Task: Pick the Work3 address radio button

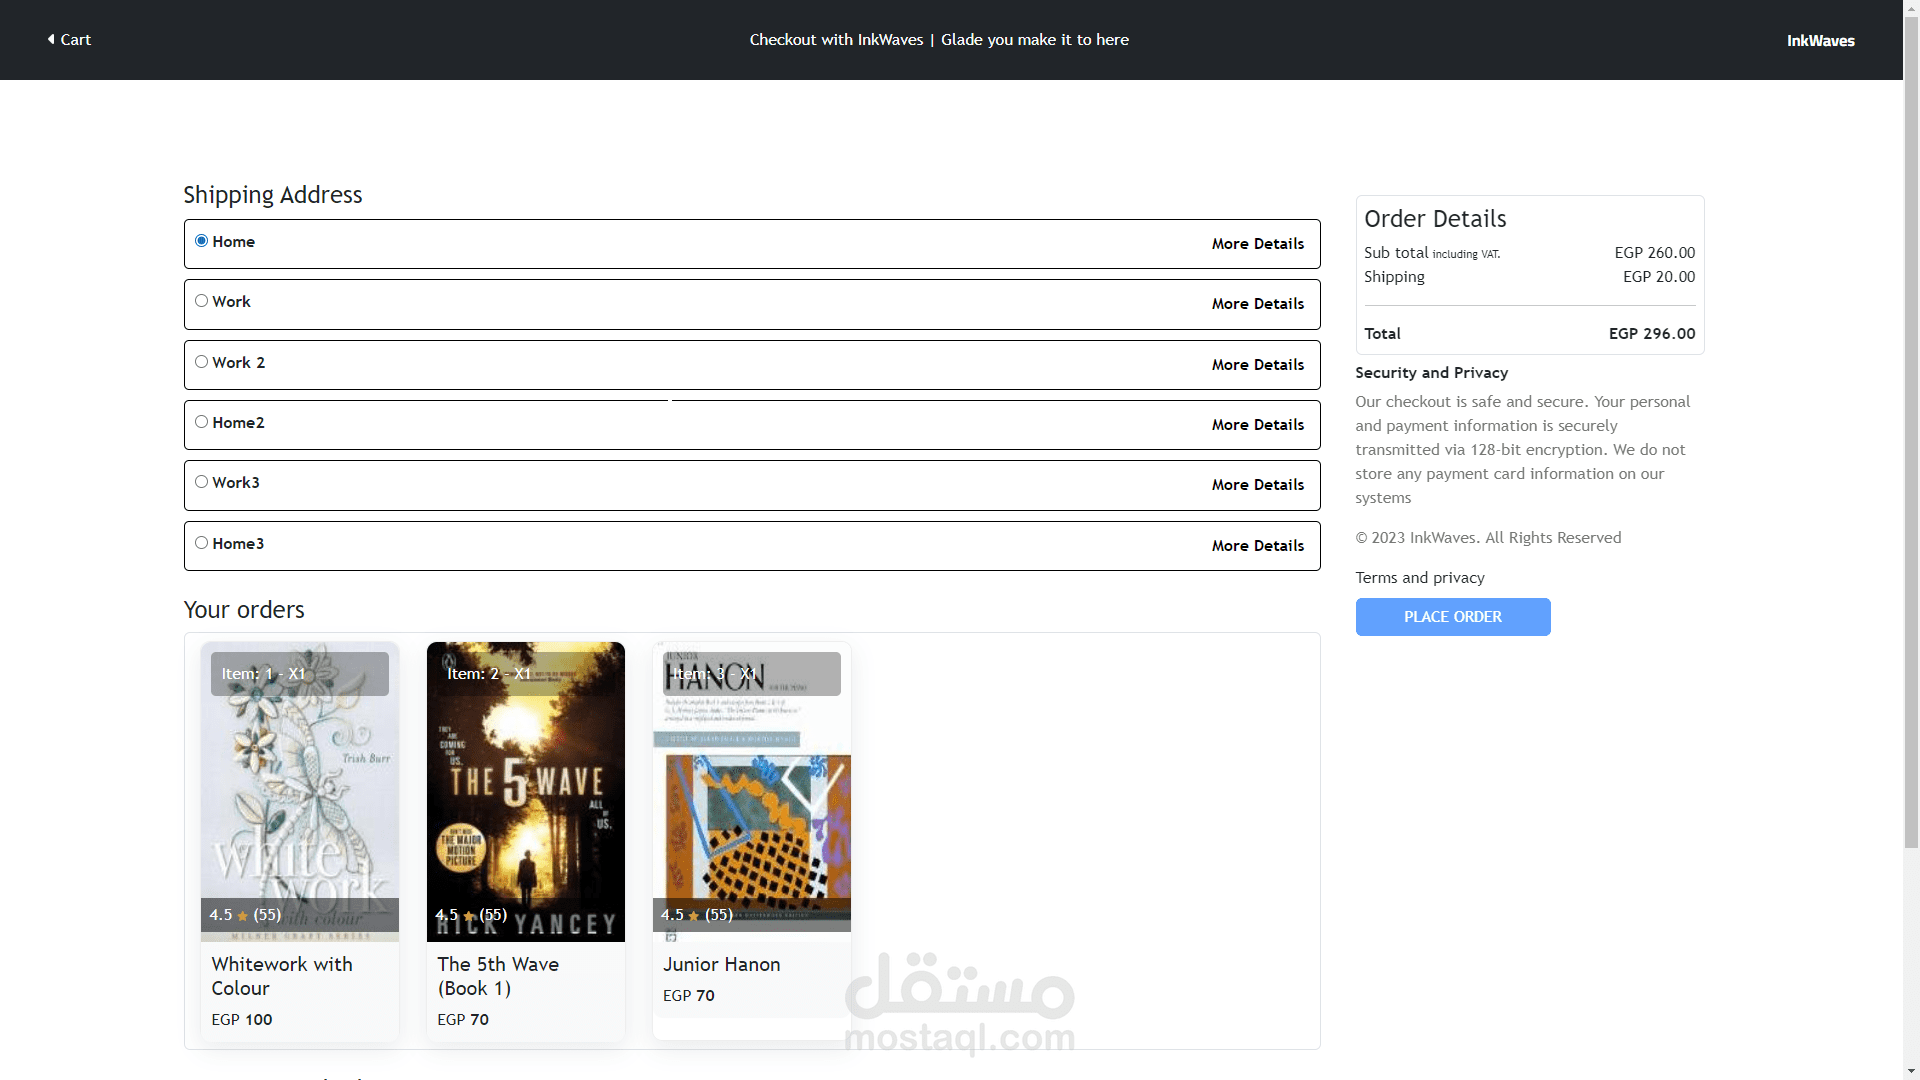Action: pos(201,482)
